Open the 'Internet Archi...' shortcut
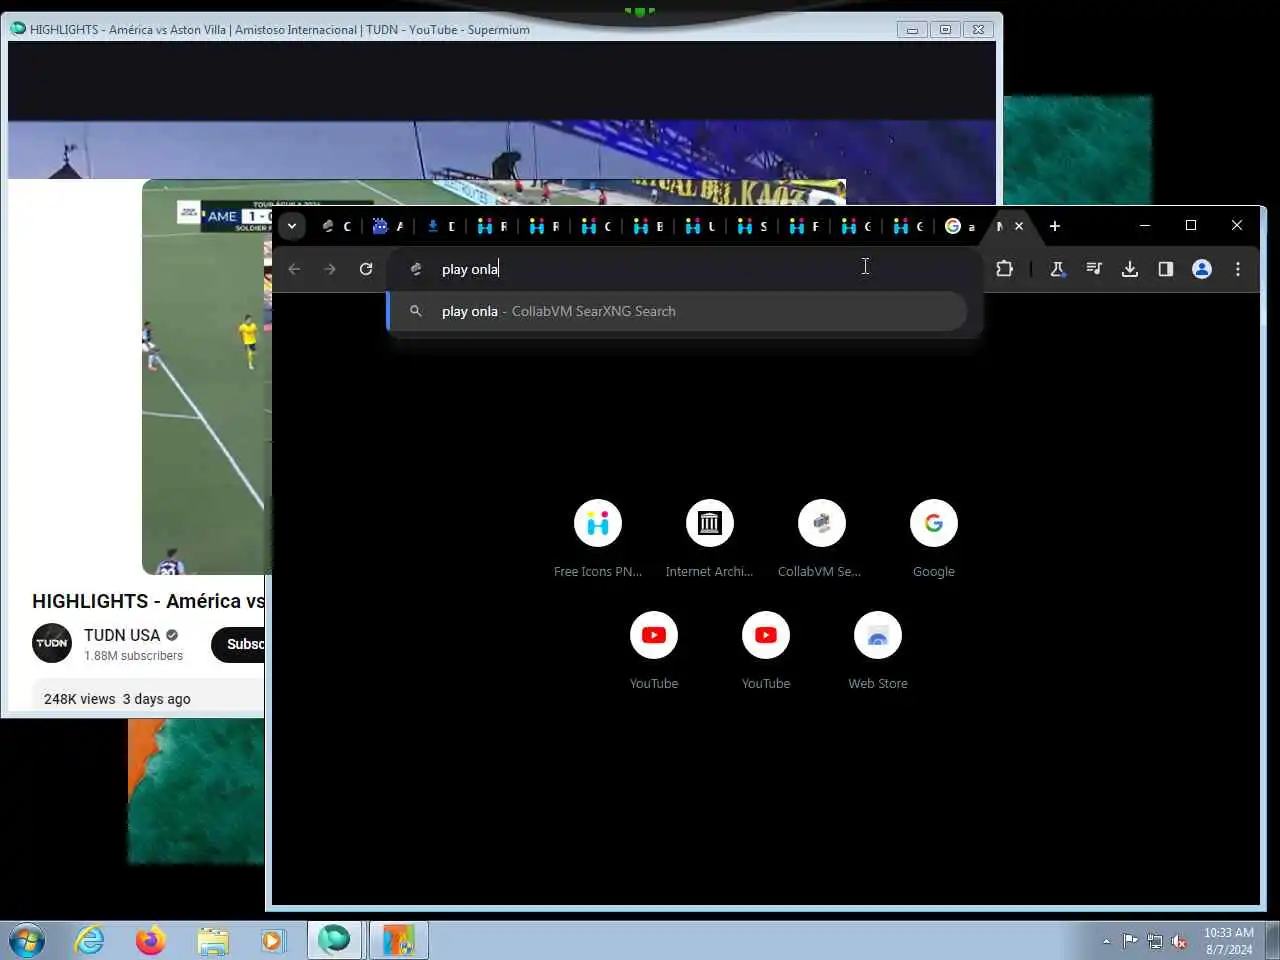Viewport: 1280px width, 960px height. click(x=710, y=538)
